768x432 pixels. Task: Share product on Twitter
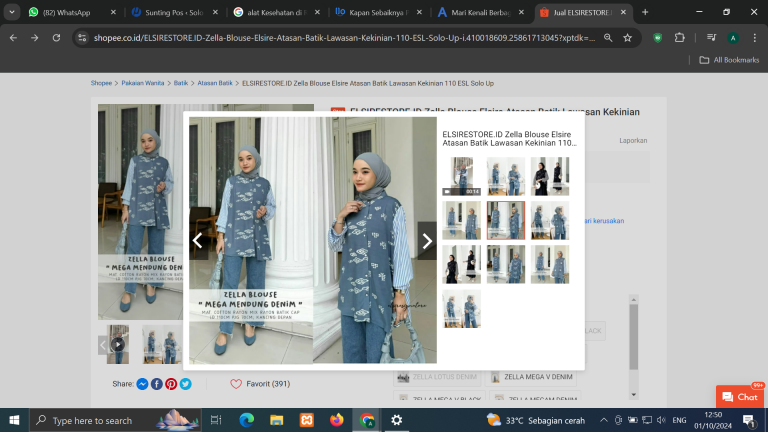click(185, 384)
